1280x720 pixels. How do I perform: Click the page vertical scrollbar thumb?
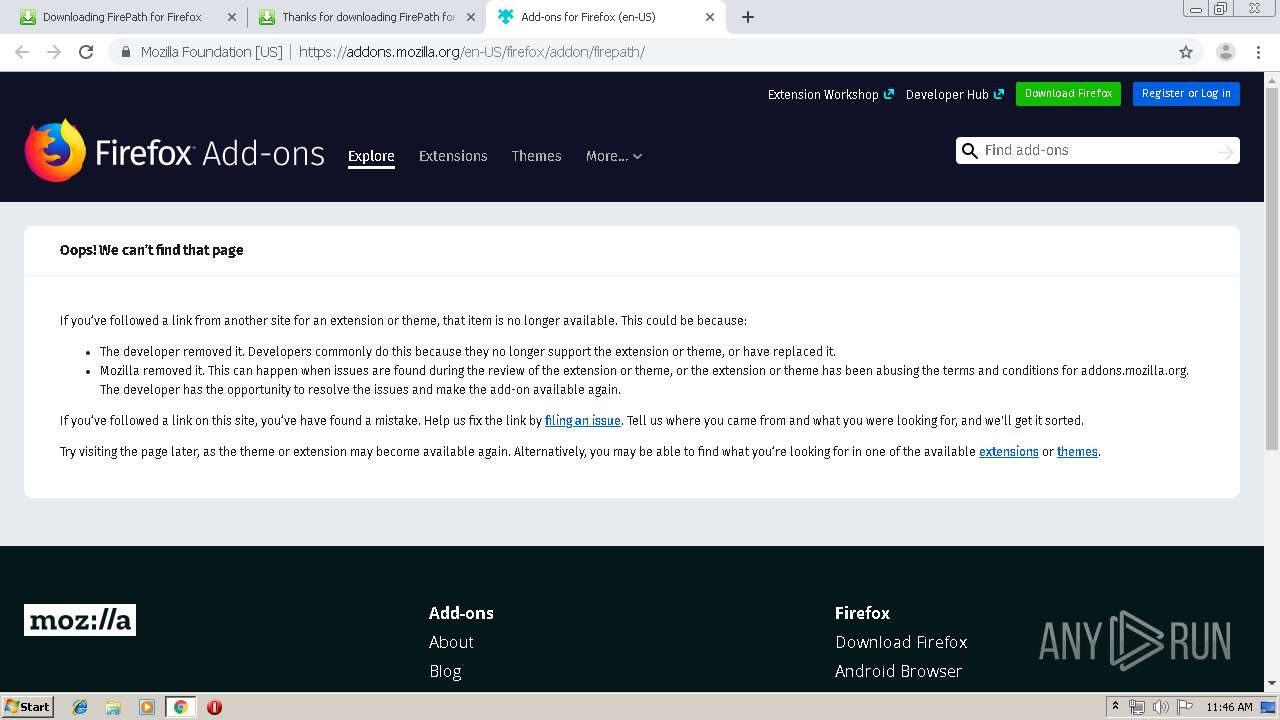click(1272, 270)
